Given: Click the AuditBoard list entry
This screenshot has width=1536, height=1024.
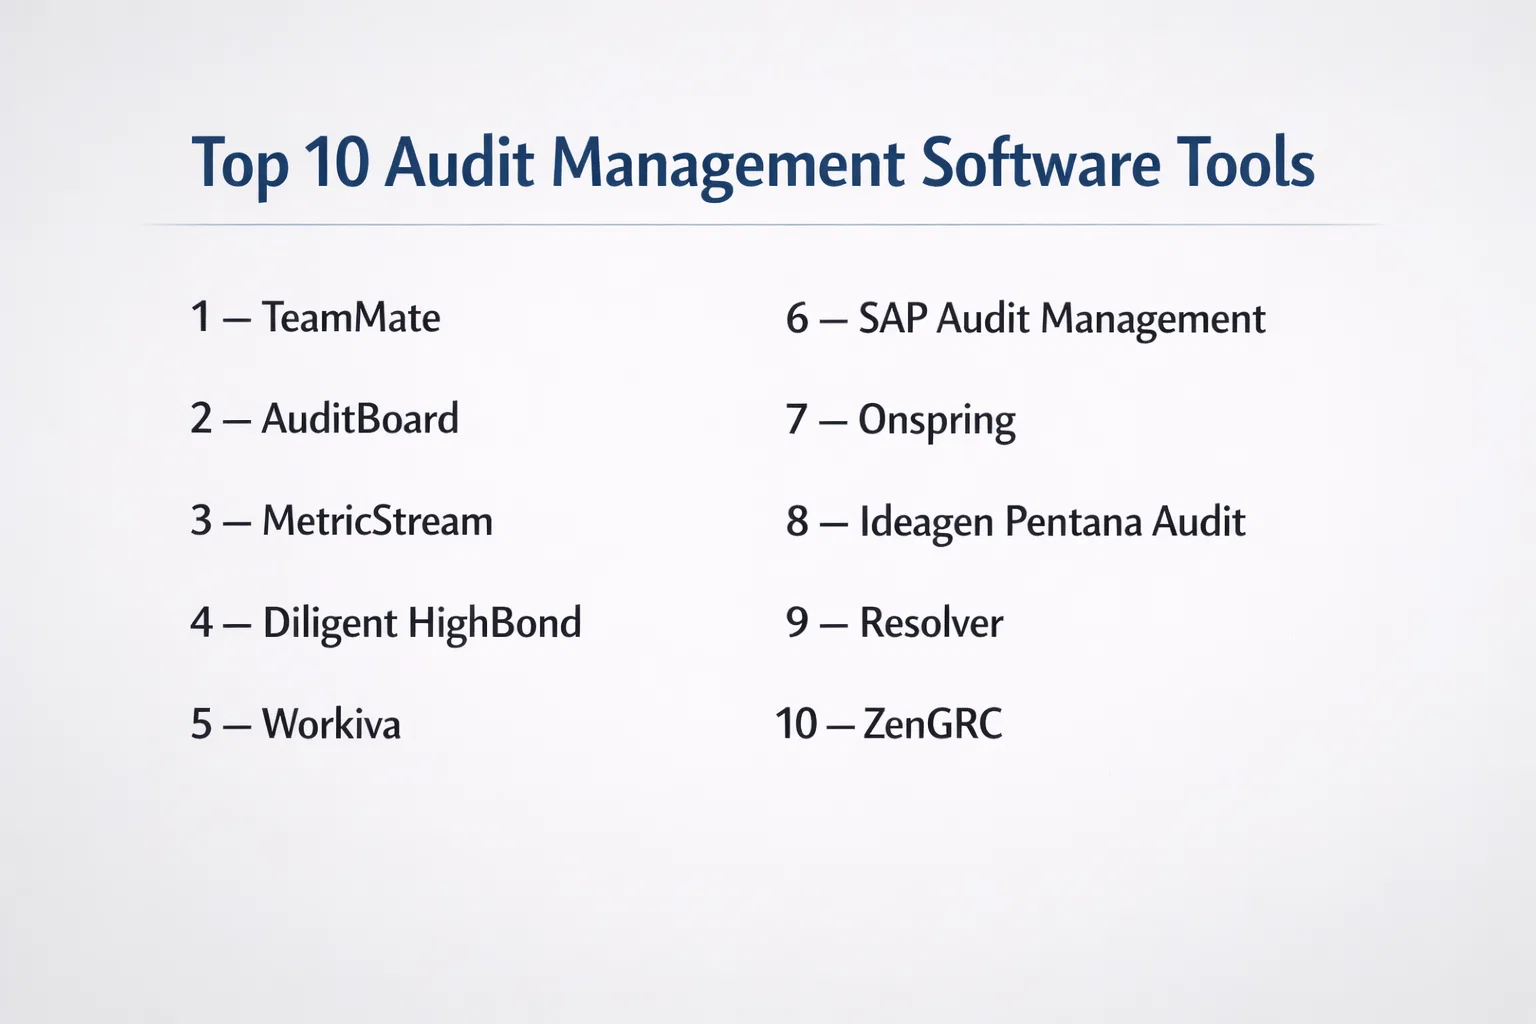Looking at the screenshot, I should coord(360,419).
